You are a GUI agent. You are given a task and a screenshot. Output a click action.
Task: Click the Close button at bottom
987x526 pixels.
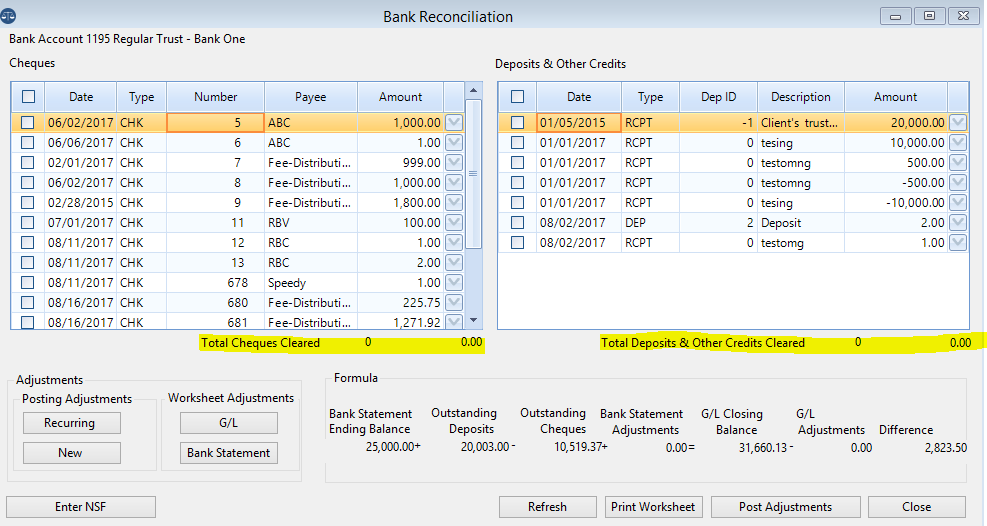[916, 507]
